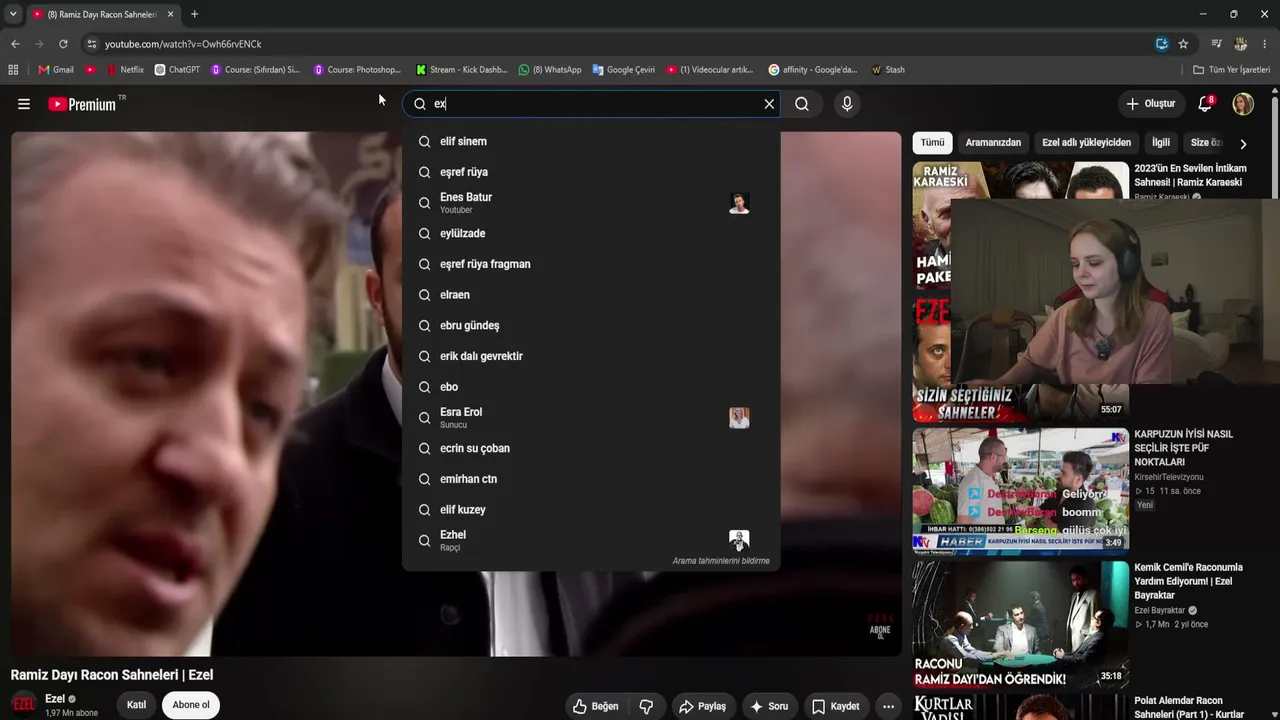
Task: Choose the 'emirhan ctn' suggestion
Action: [591, 479]
